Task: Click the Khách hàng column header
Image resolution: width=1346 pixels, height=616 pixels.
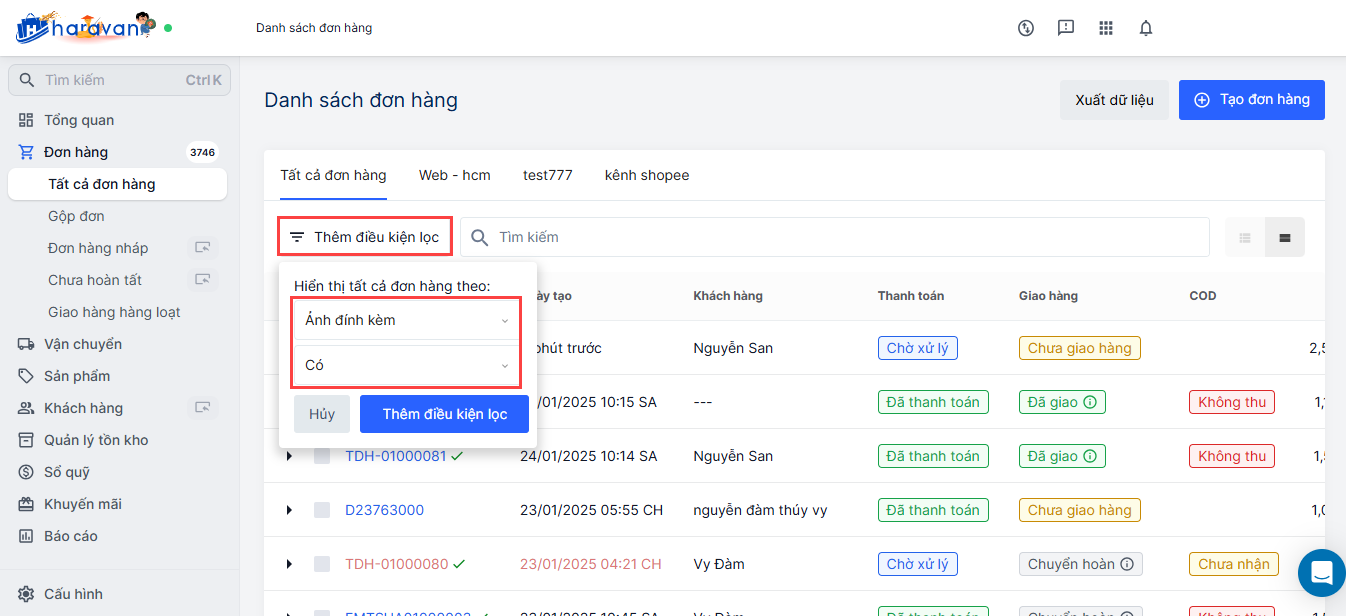Action: click(x=728, y=296)
